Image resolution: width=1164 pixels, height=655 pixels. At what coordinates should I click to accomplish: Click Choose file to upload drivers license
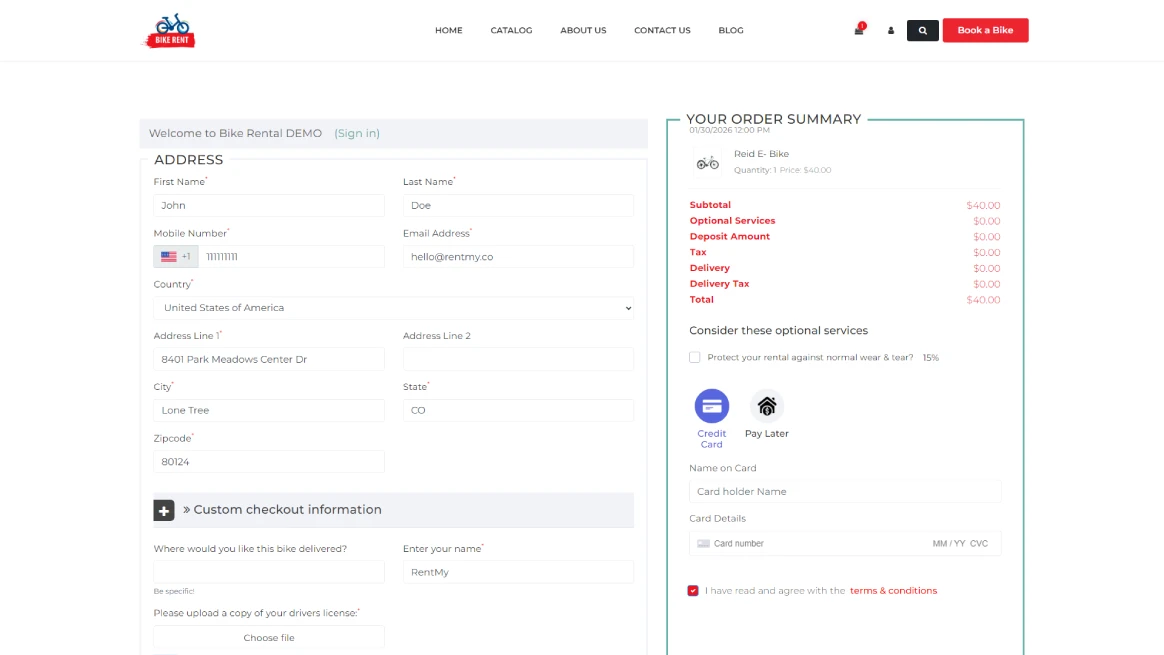pos(268,637)
